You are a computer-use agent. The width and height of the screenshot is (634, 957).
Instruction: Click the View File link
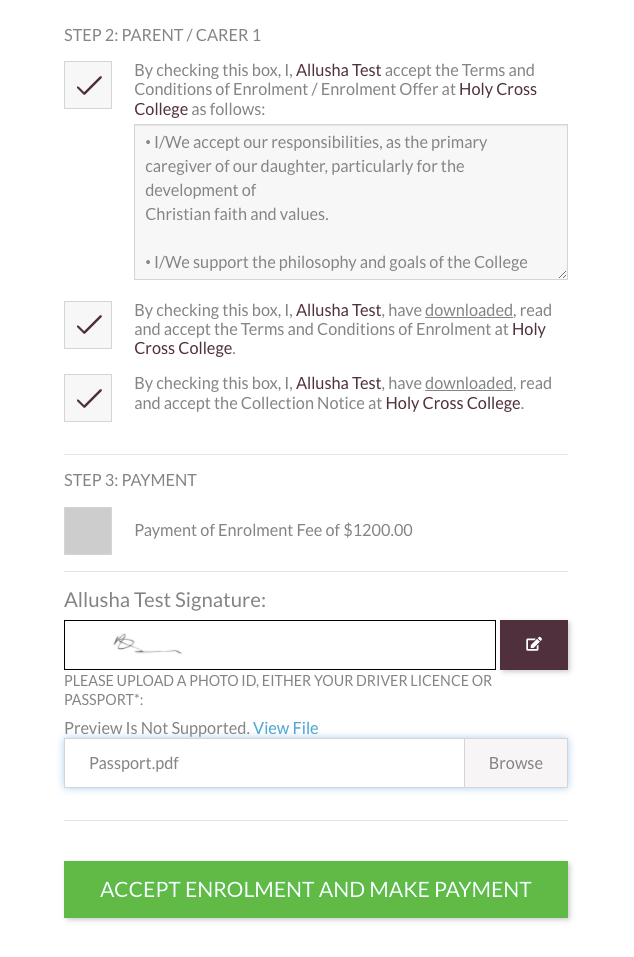pyautogui.click(x=286, y=728)
